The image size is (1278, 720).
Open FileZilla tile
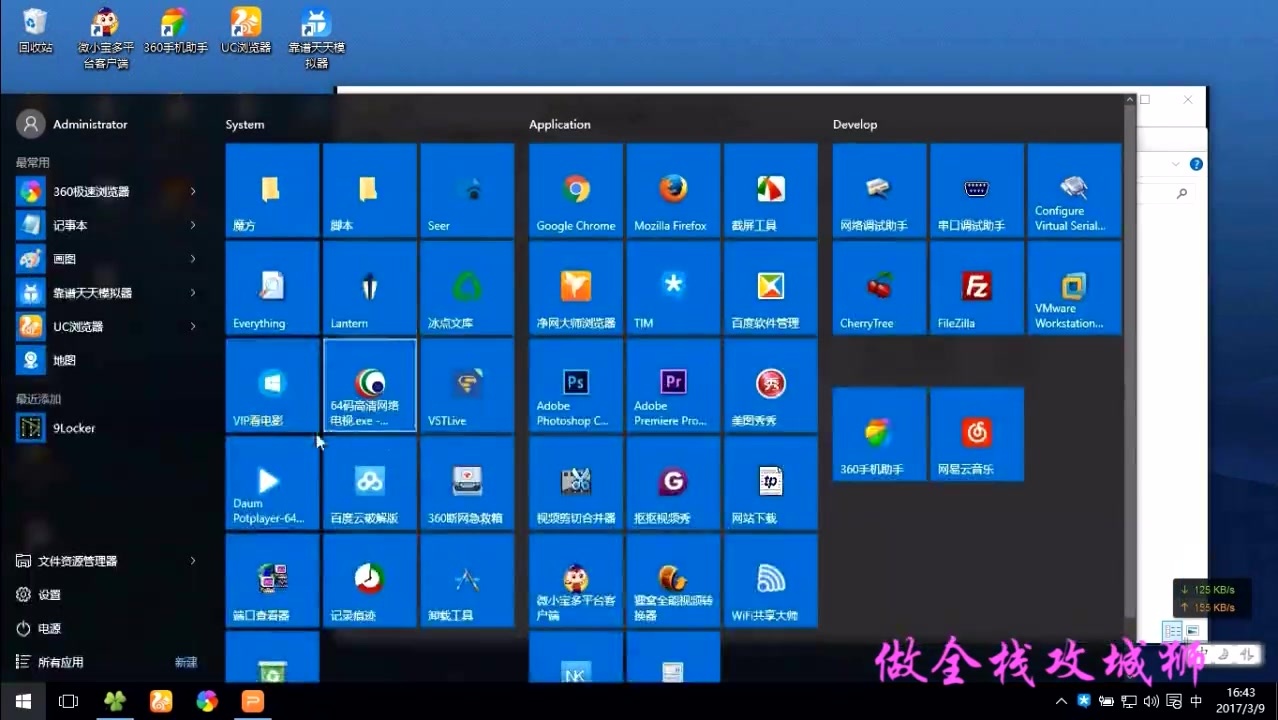click(x=977, y=288)
